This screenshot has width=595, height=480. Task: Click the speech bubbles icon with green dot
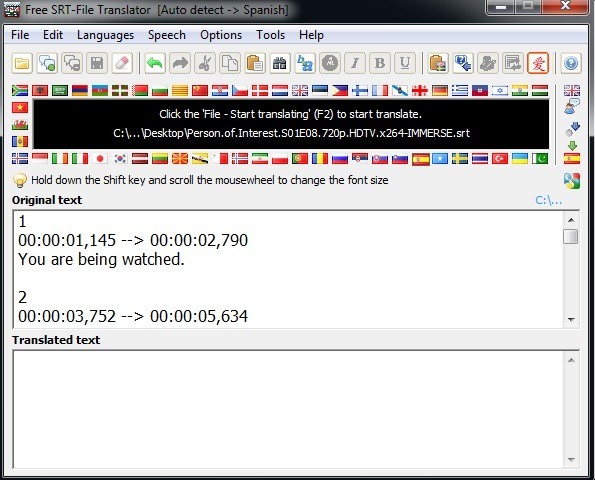(47, 63)
